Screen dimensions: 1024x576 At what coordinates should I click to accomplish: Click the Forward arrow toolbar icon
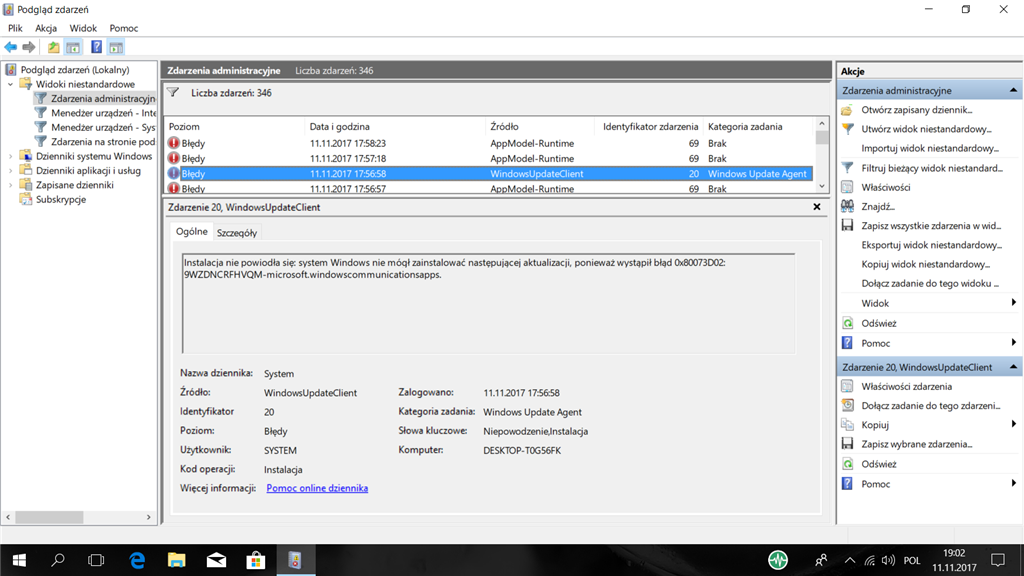[29, 47]
